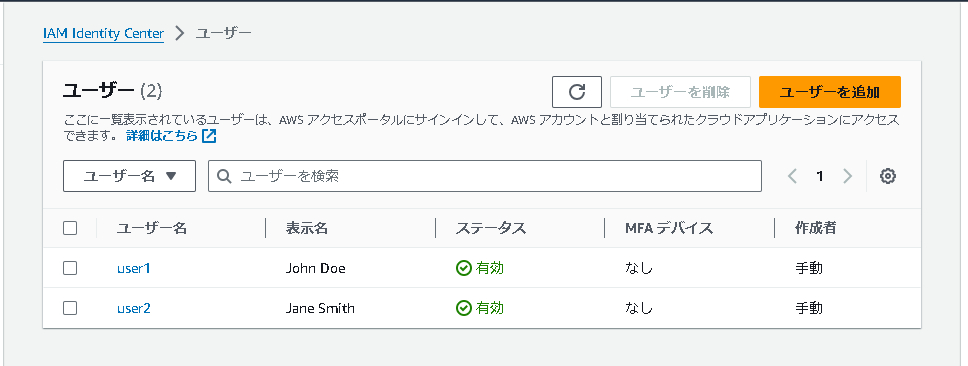The width and height of the screenshot is (968, 366).
Task: Click the ユーザーを追加 button
Action: click(830, 92)
